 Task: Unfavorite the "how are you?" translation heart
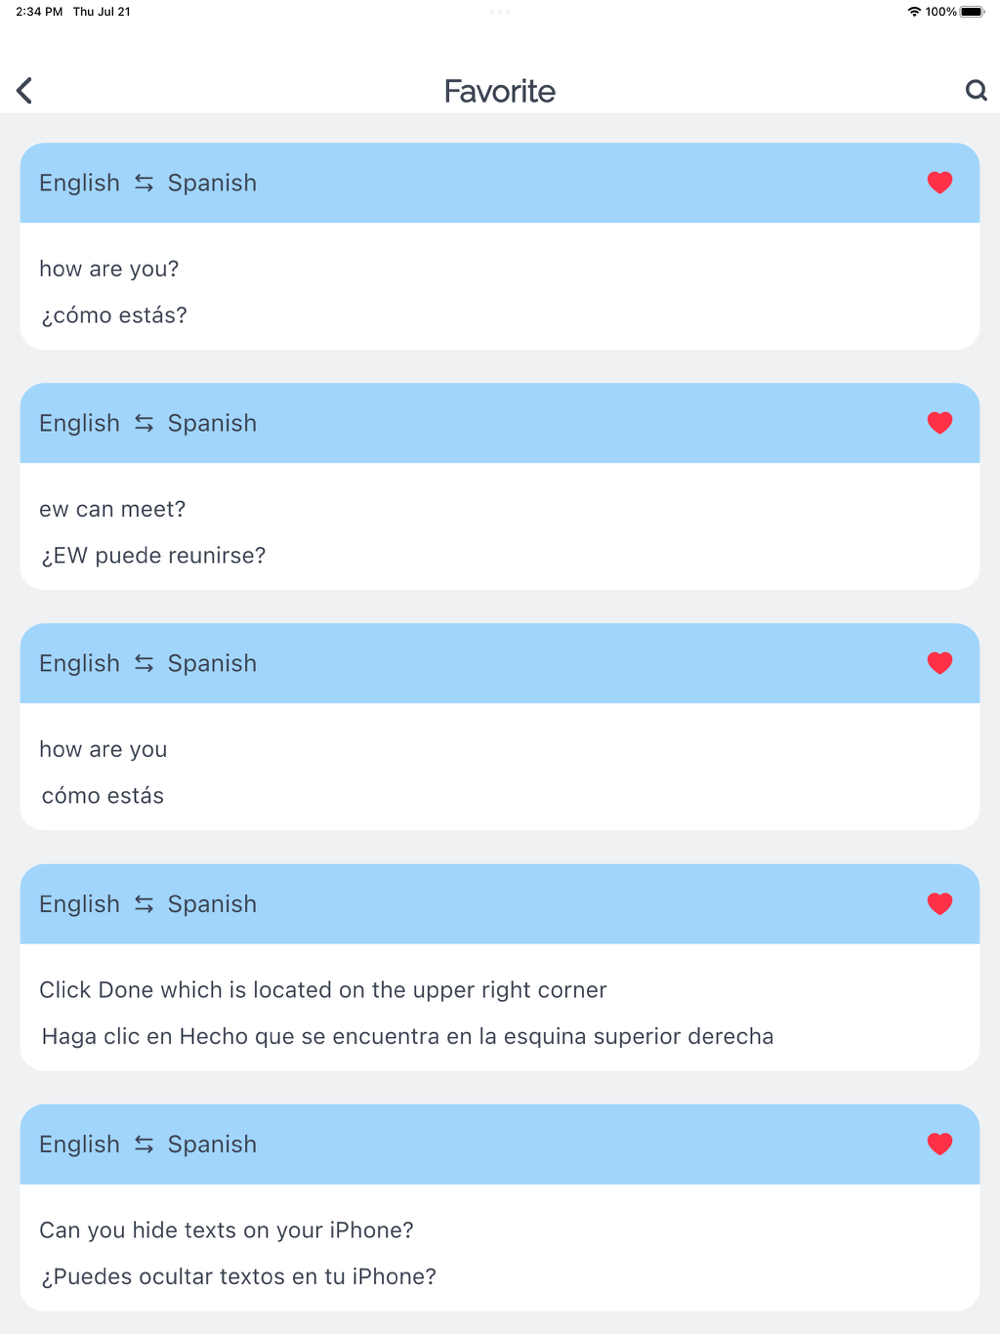pyautogui.click(x=939, y=183)
